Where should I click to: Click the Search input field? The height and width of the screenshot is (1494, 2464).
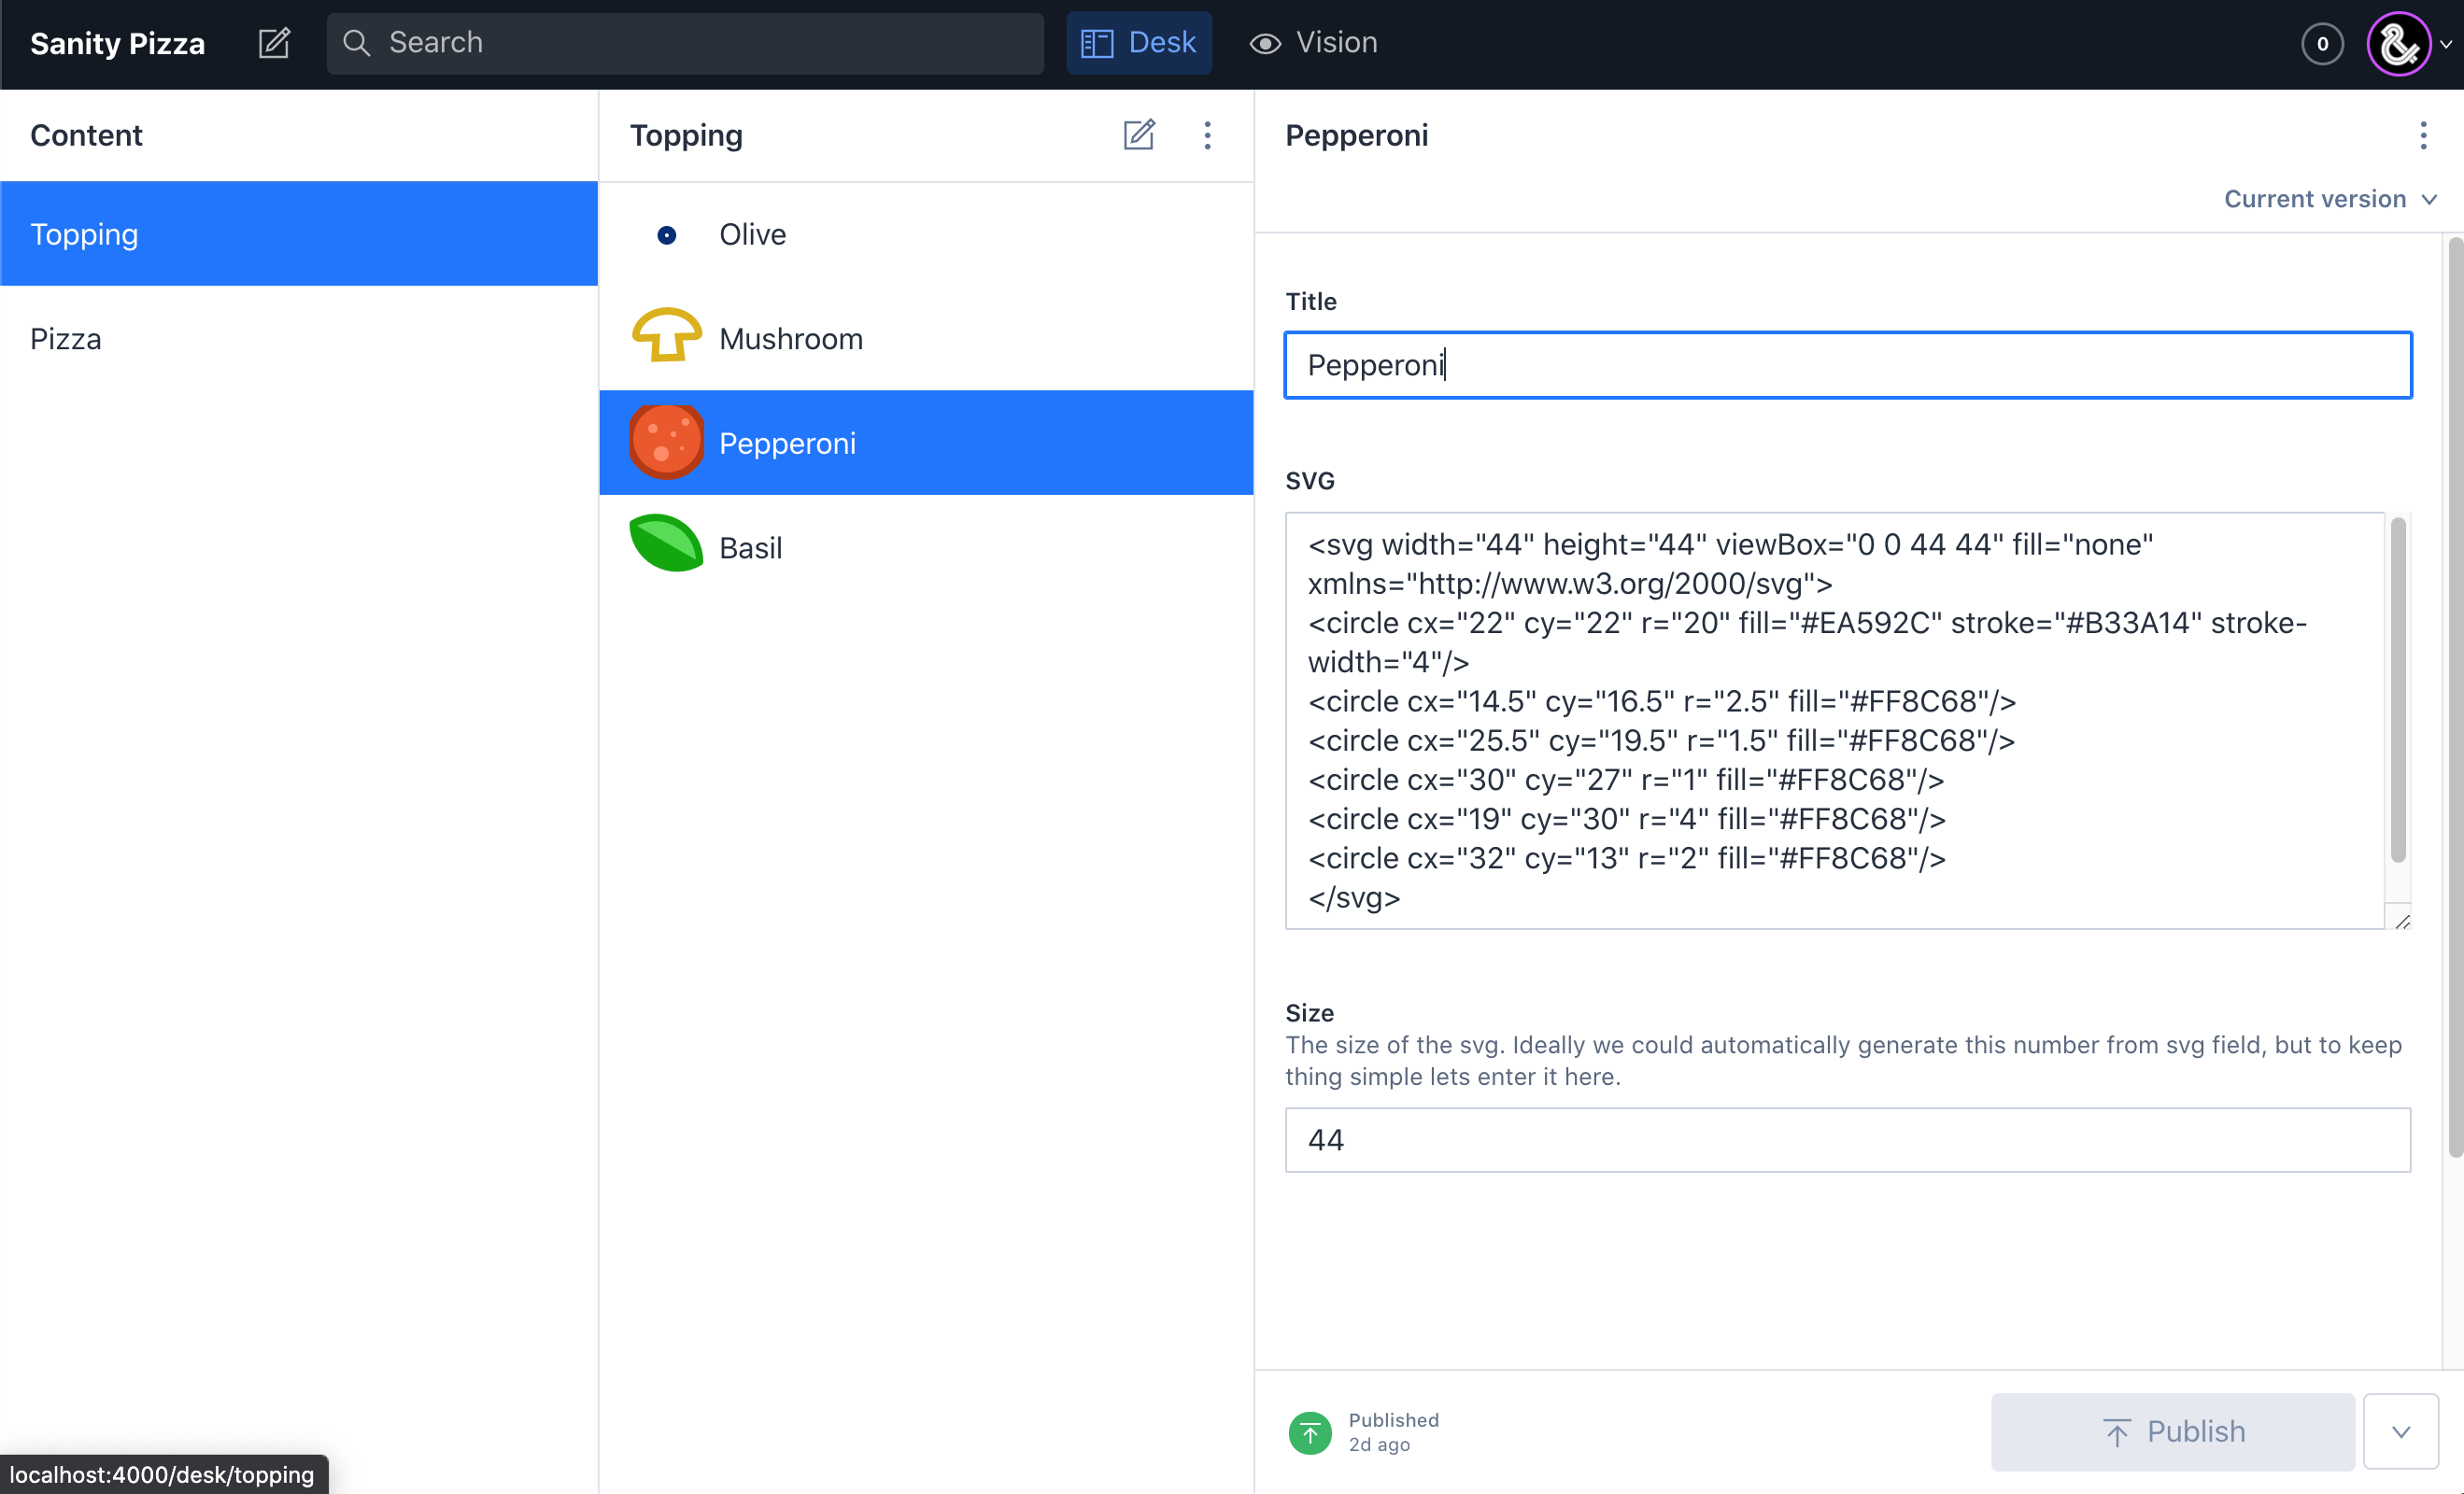(700, 43)
